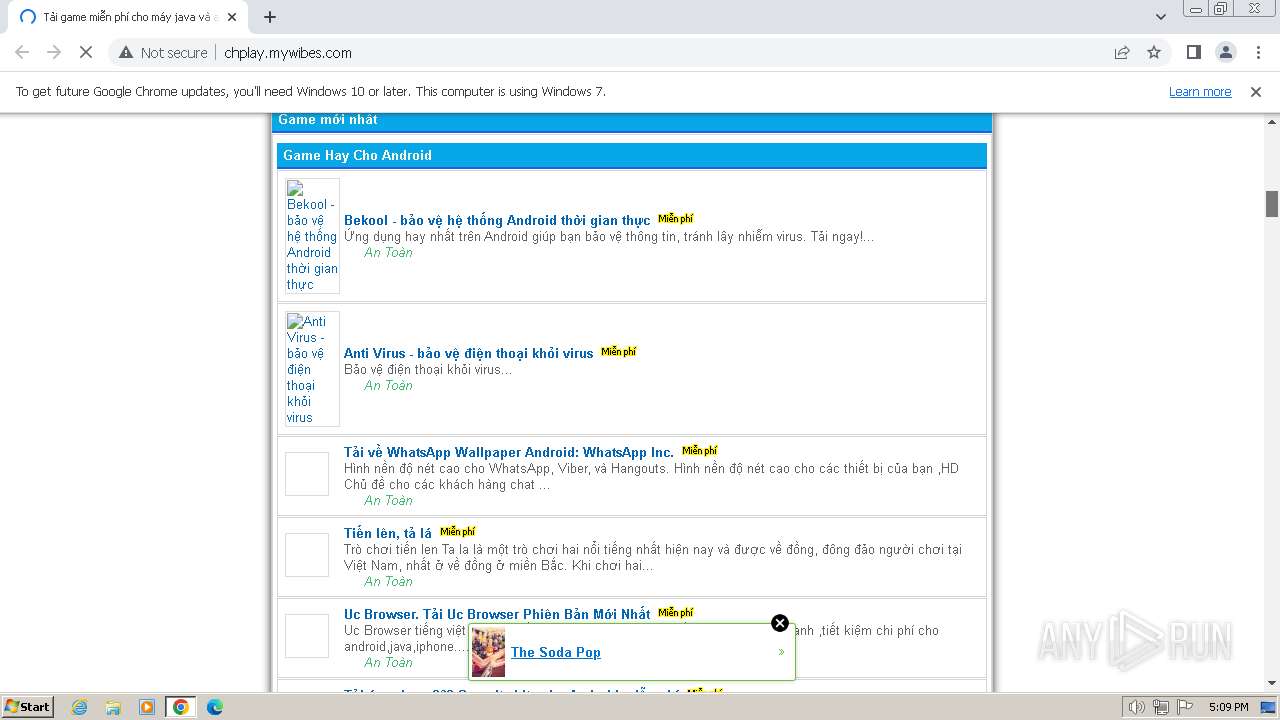The height and width of the screenshot is (720, 1280).
Task: Toggle the browser side panel
Action: (1193, 52)
